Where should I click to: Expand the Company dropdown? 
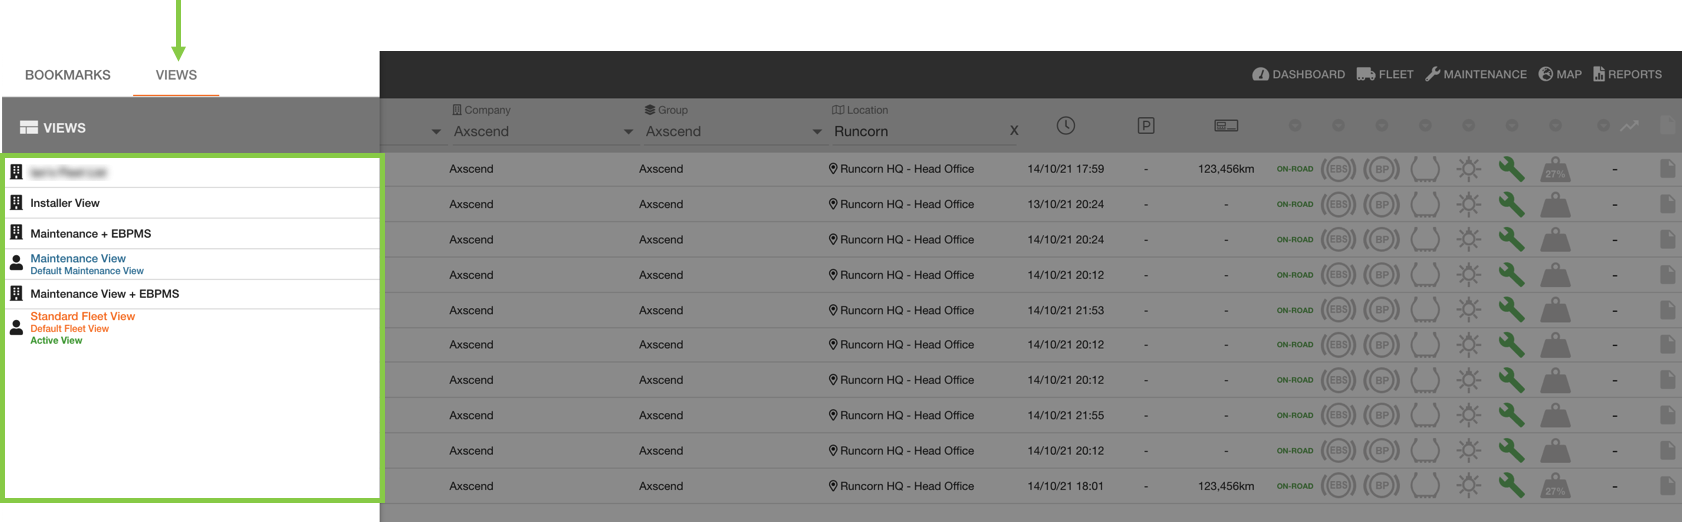(628, 132)
